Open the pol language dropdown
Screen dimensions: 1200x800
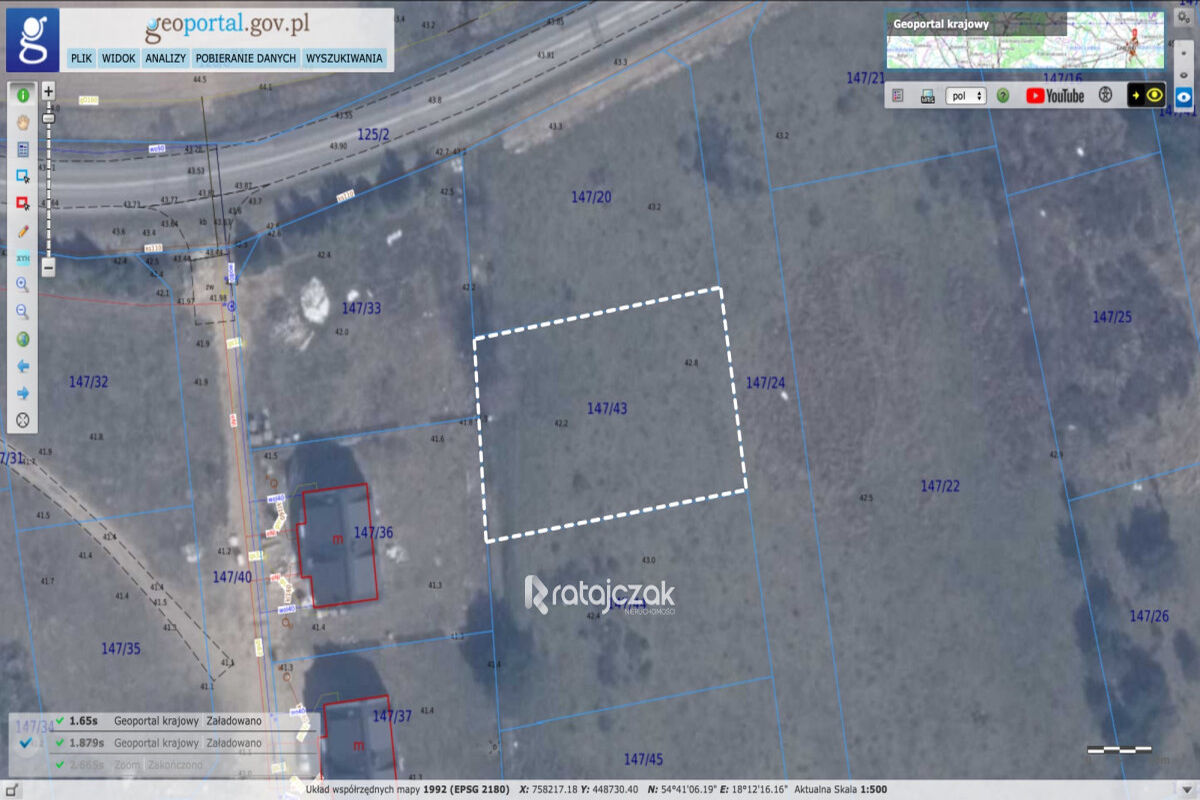pyautogui.click(x=965, y=95)
